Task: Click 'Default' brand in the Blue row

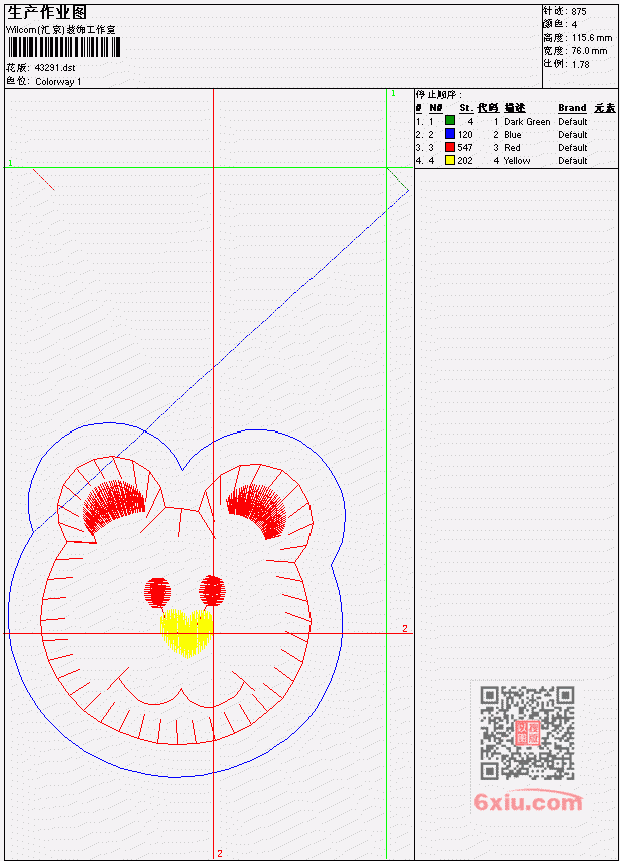Action: [573, 135]
